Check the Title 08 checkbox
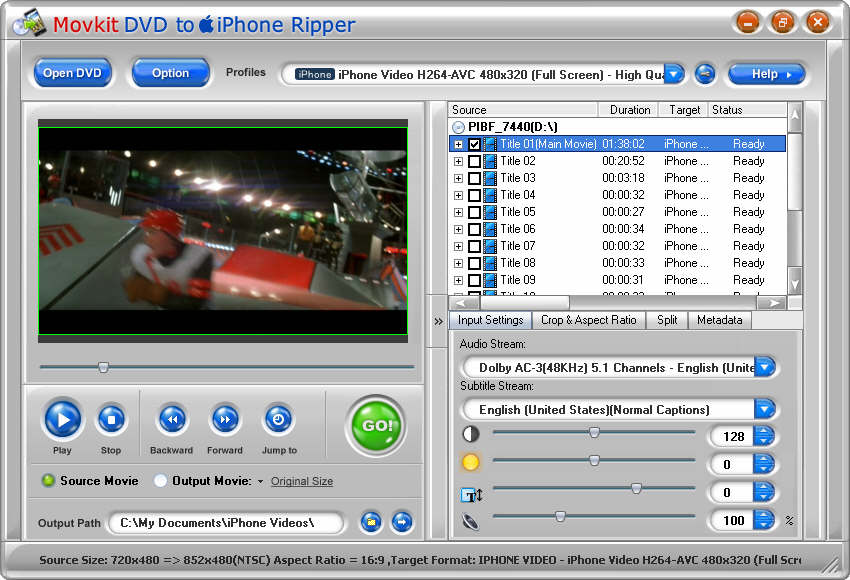850x580 pixels. coord(474,263)
